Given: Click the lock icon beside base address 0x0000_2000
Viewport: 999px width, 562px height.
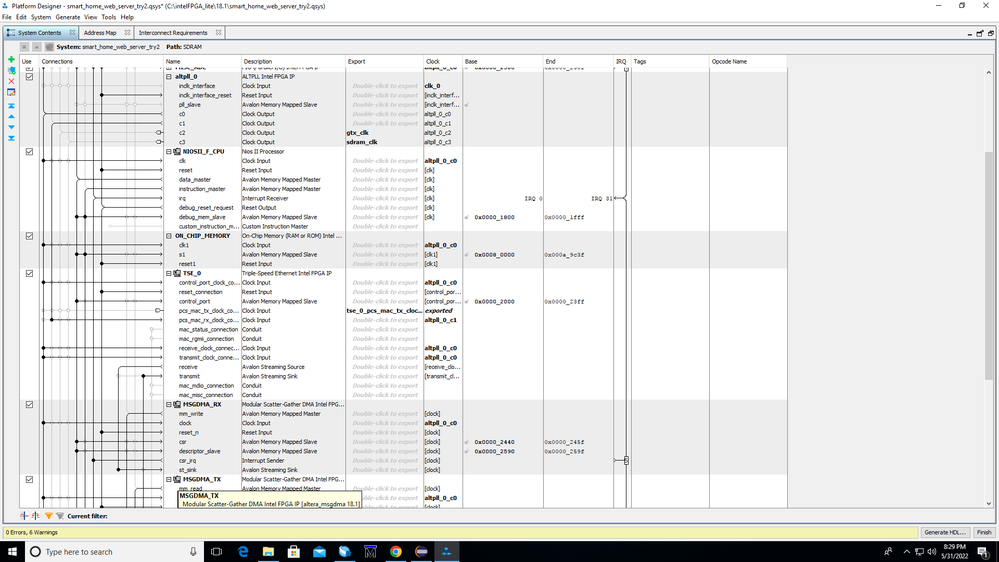Looking at the screenshot, I should [467, 301].
